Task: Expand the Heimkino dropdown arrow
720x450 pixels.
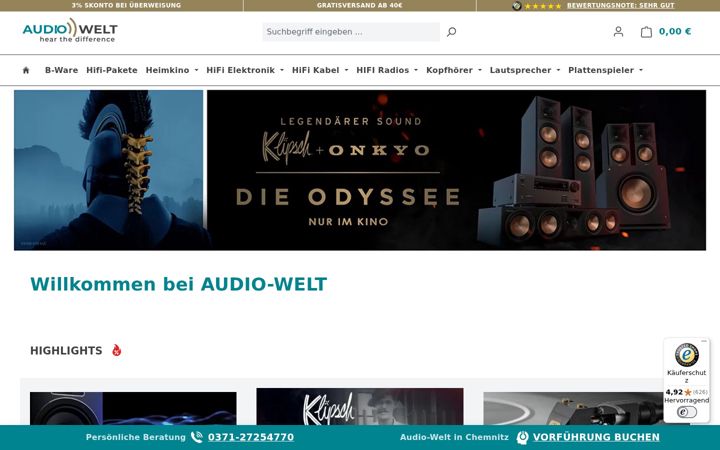Action: click(197, 70)
